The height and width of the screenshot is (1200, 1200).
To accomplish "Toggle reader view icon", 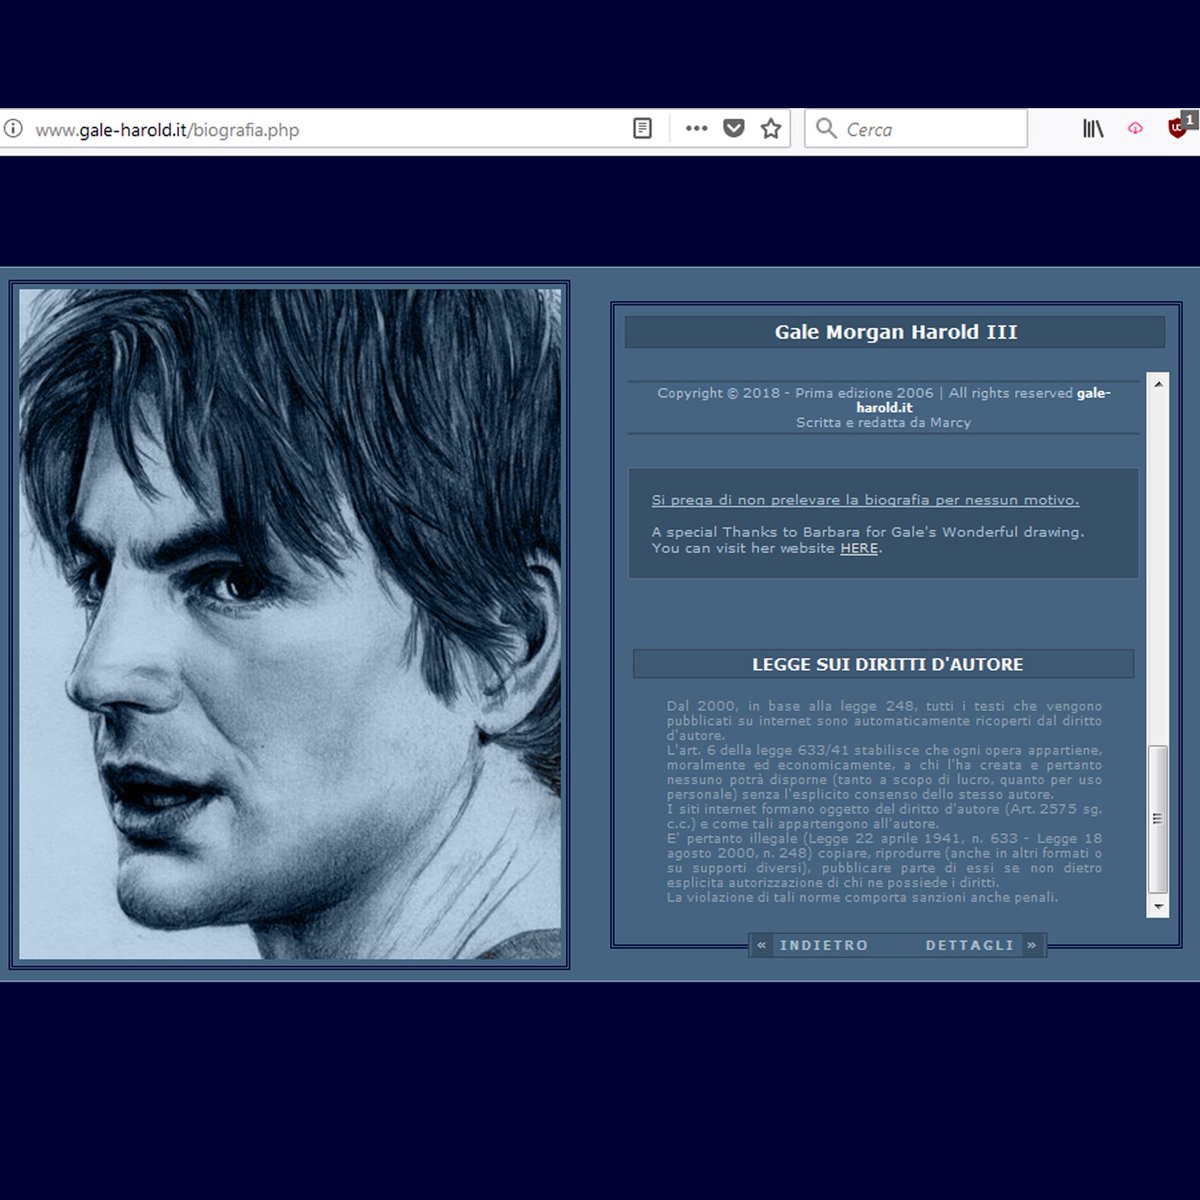I will tap(643, 129).
